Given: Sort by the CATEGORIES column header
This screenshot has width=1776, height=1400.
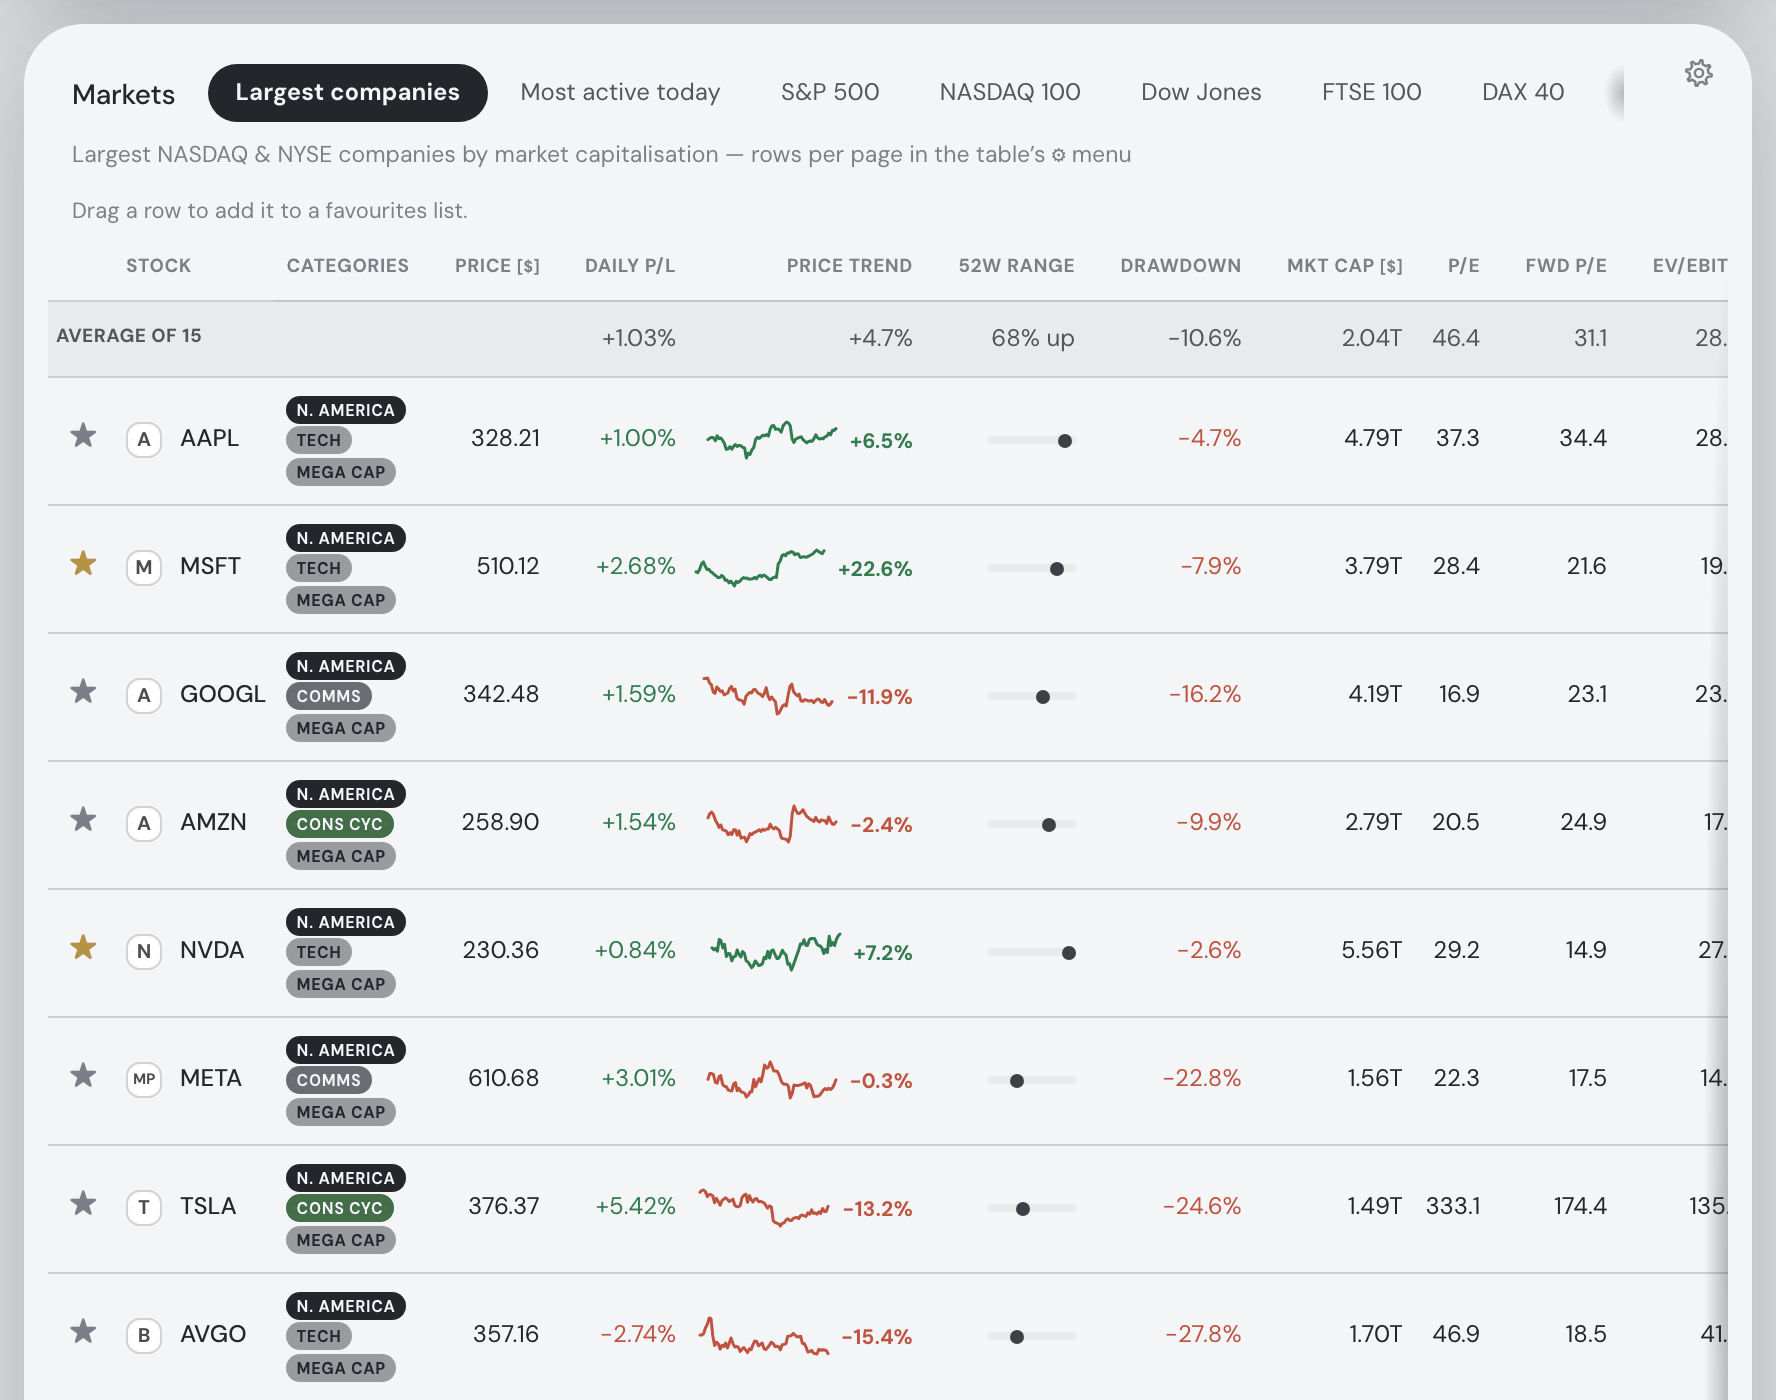Looking at the screenshot, I should (347, 266).
